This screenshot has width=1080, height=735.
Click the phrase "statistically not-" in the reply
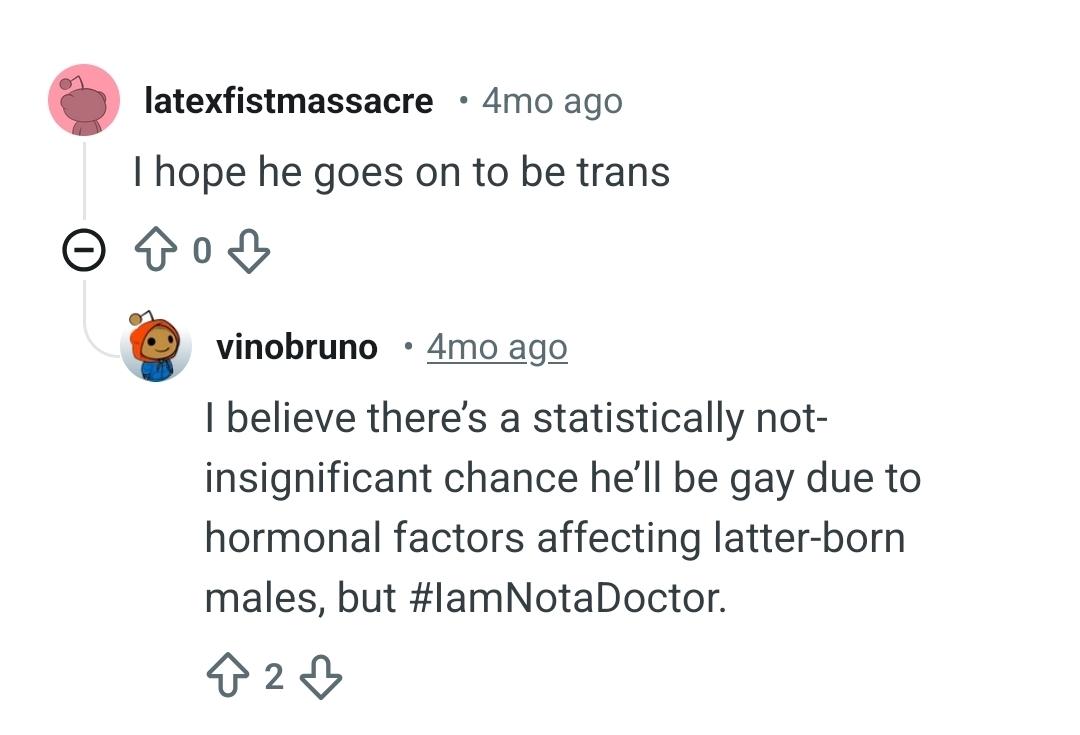(679, 417)
